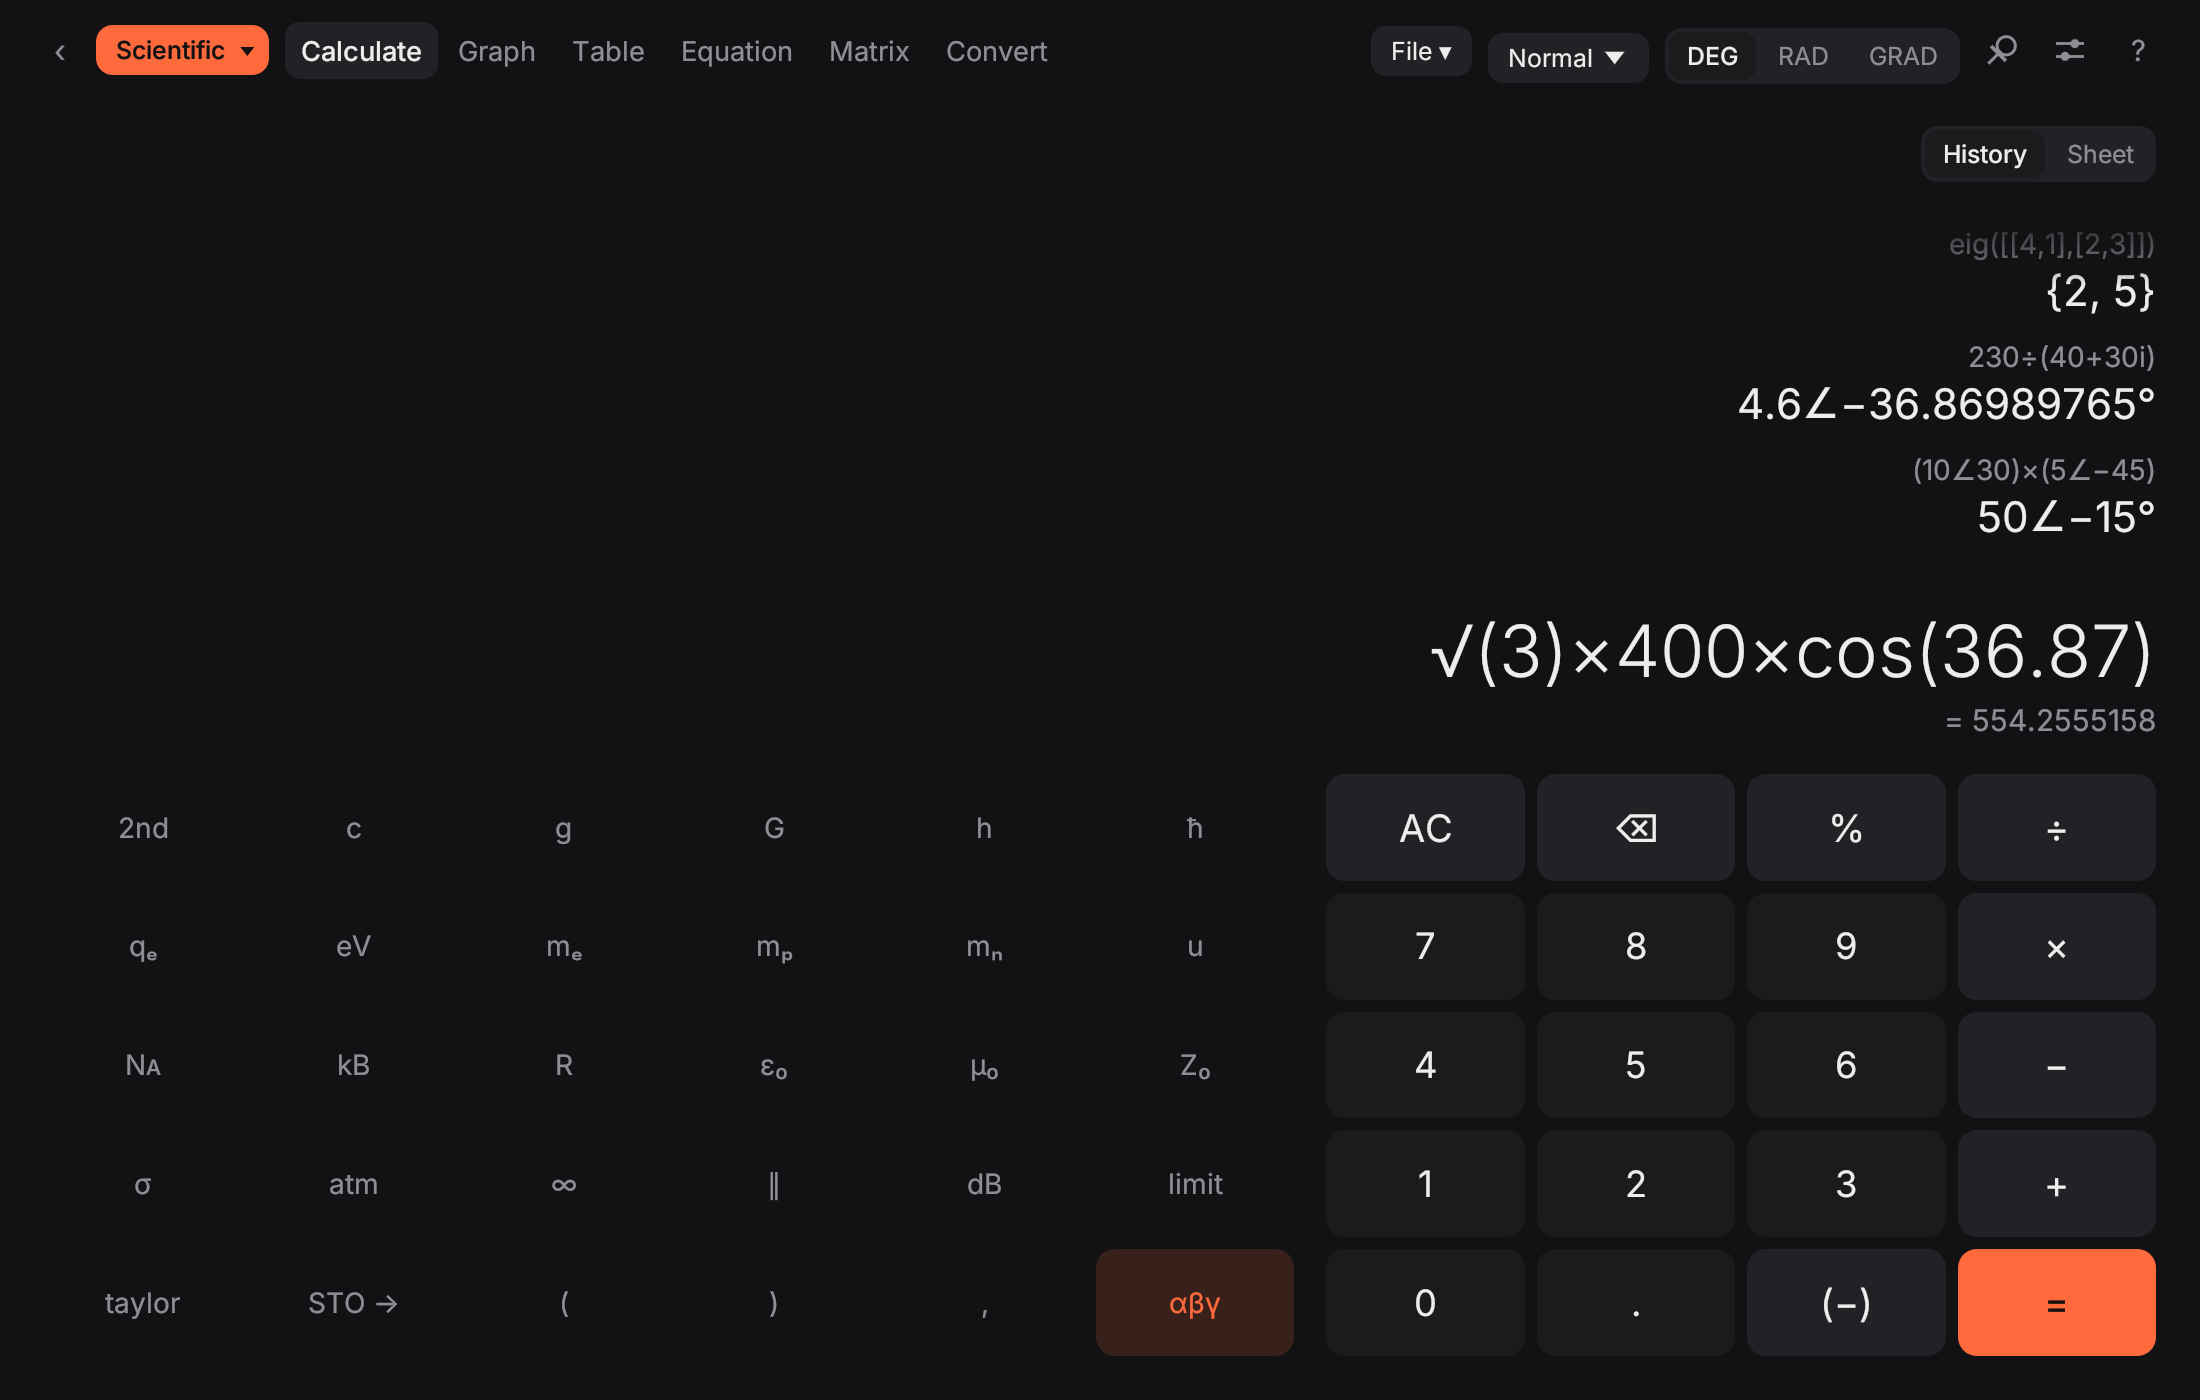
Task: Open the File dropdown menu
Action: point(1421,51)
